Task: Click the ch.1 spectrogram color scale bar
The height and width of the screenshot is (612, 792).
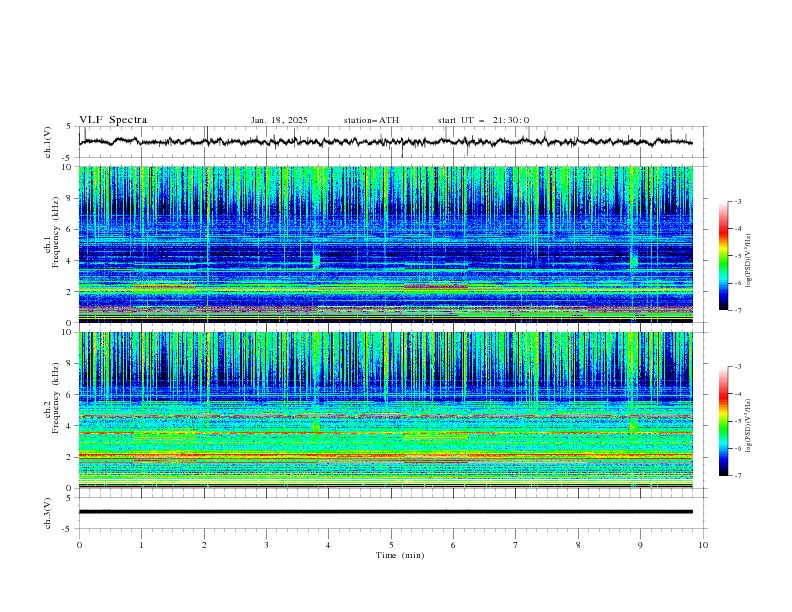Action: [x=723, y=255]
